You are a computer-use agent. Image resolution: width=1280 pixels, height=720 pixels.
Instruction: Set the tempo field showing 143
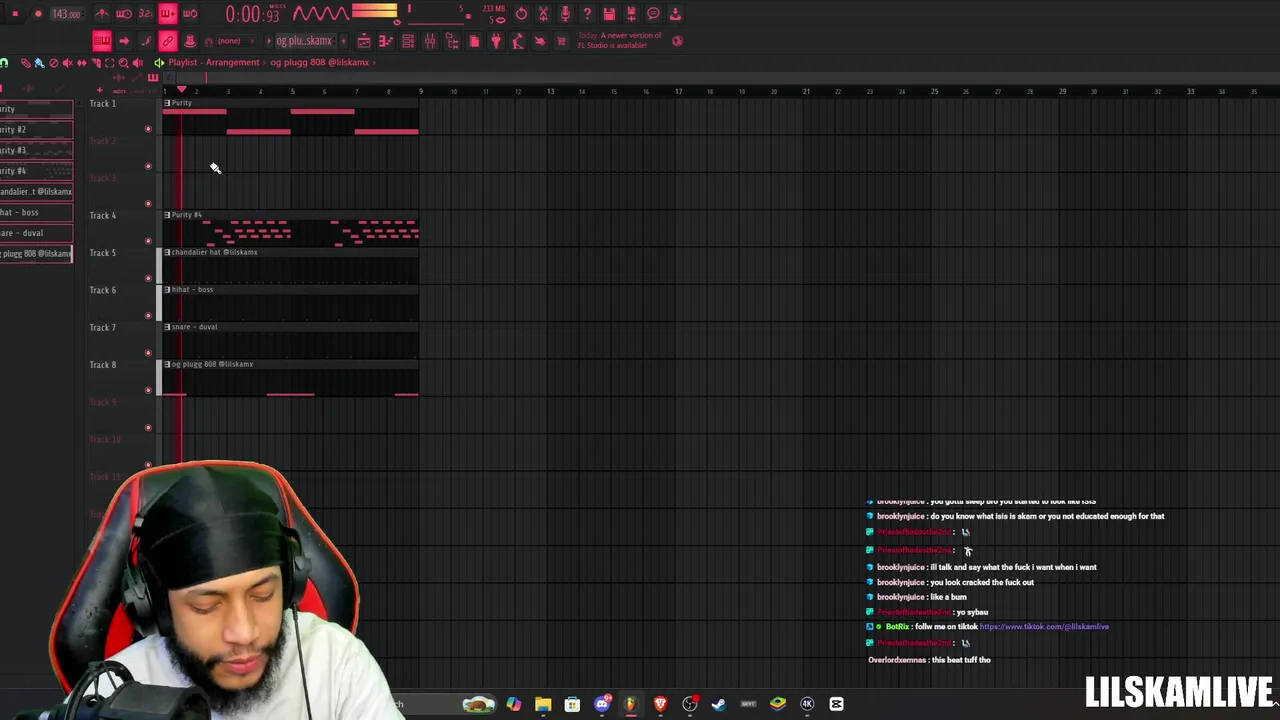click(x=66, y=14)
